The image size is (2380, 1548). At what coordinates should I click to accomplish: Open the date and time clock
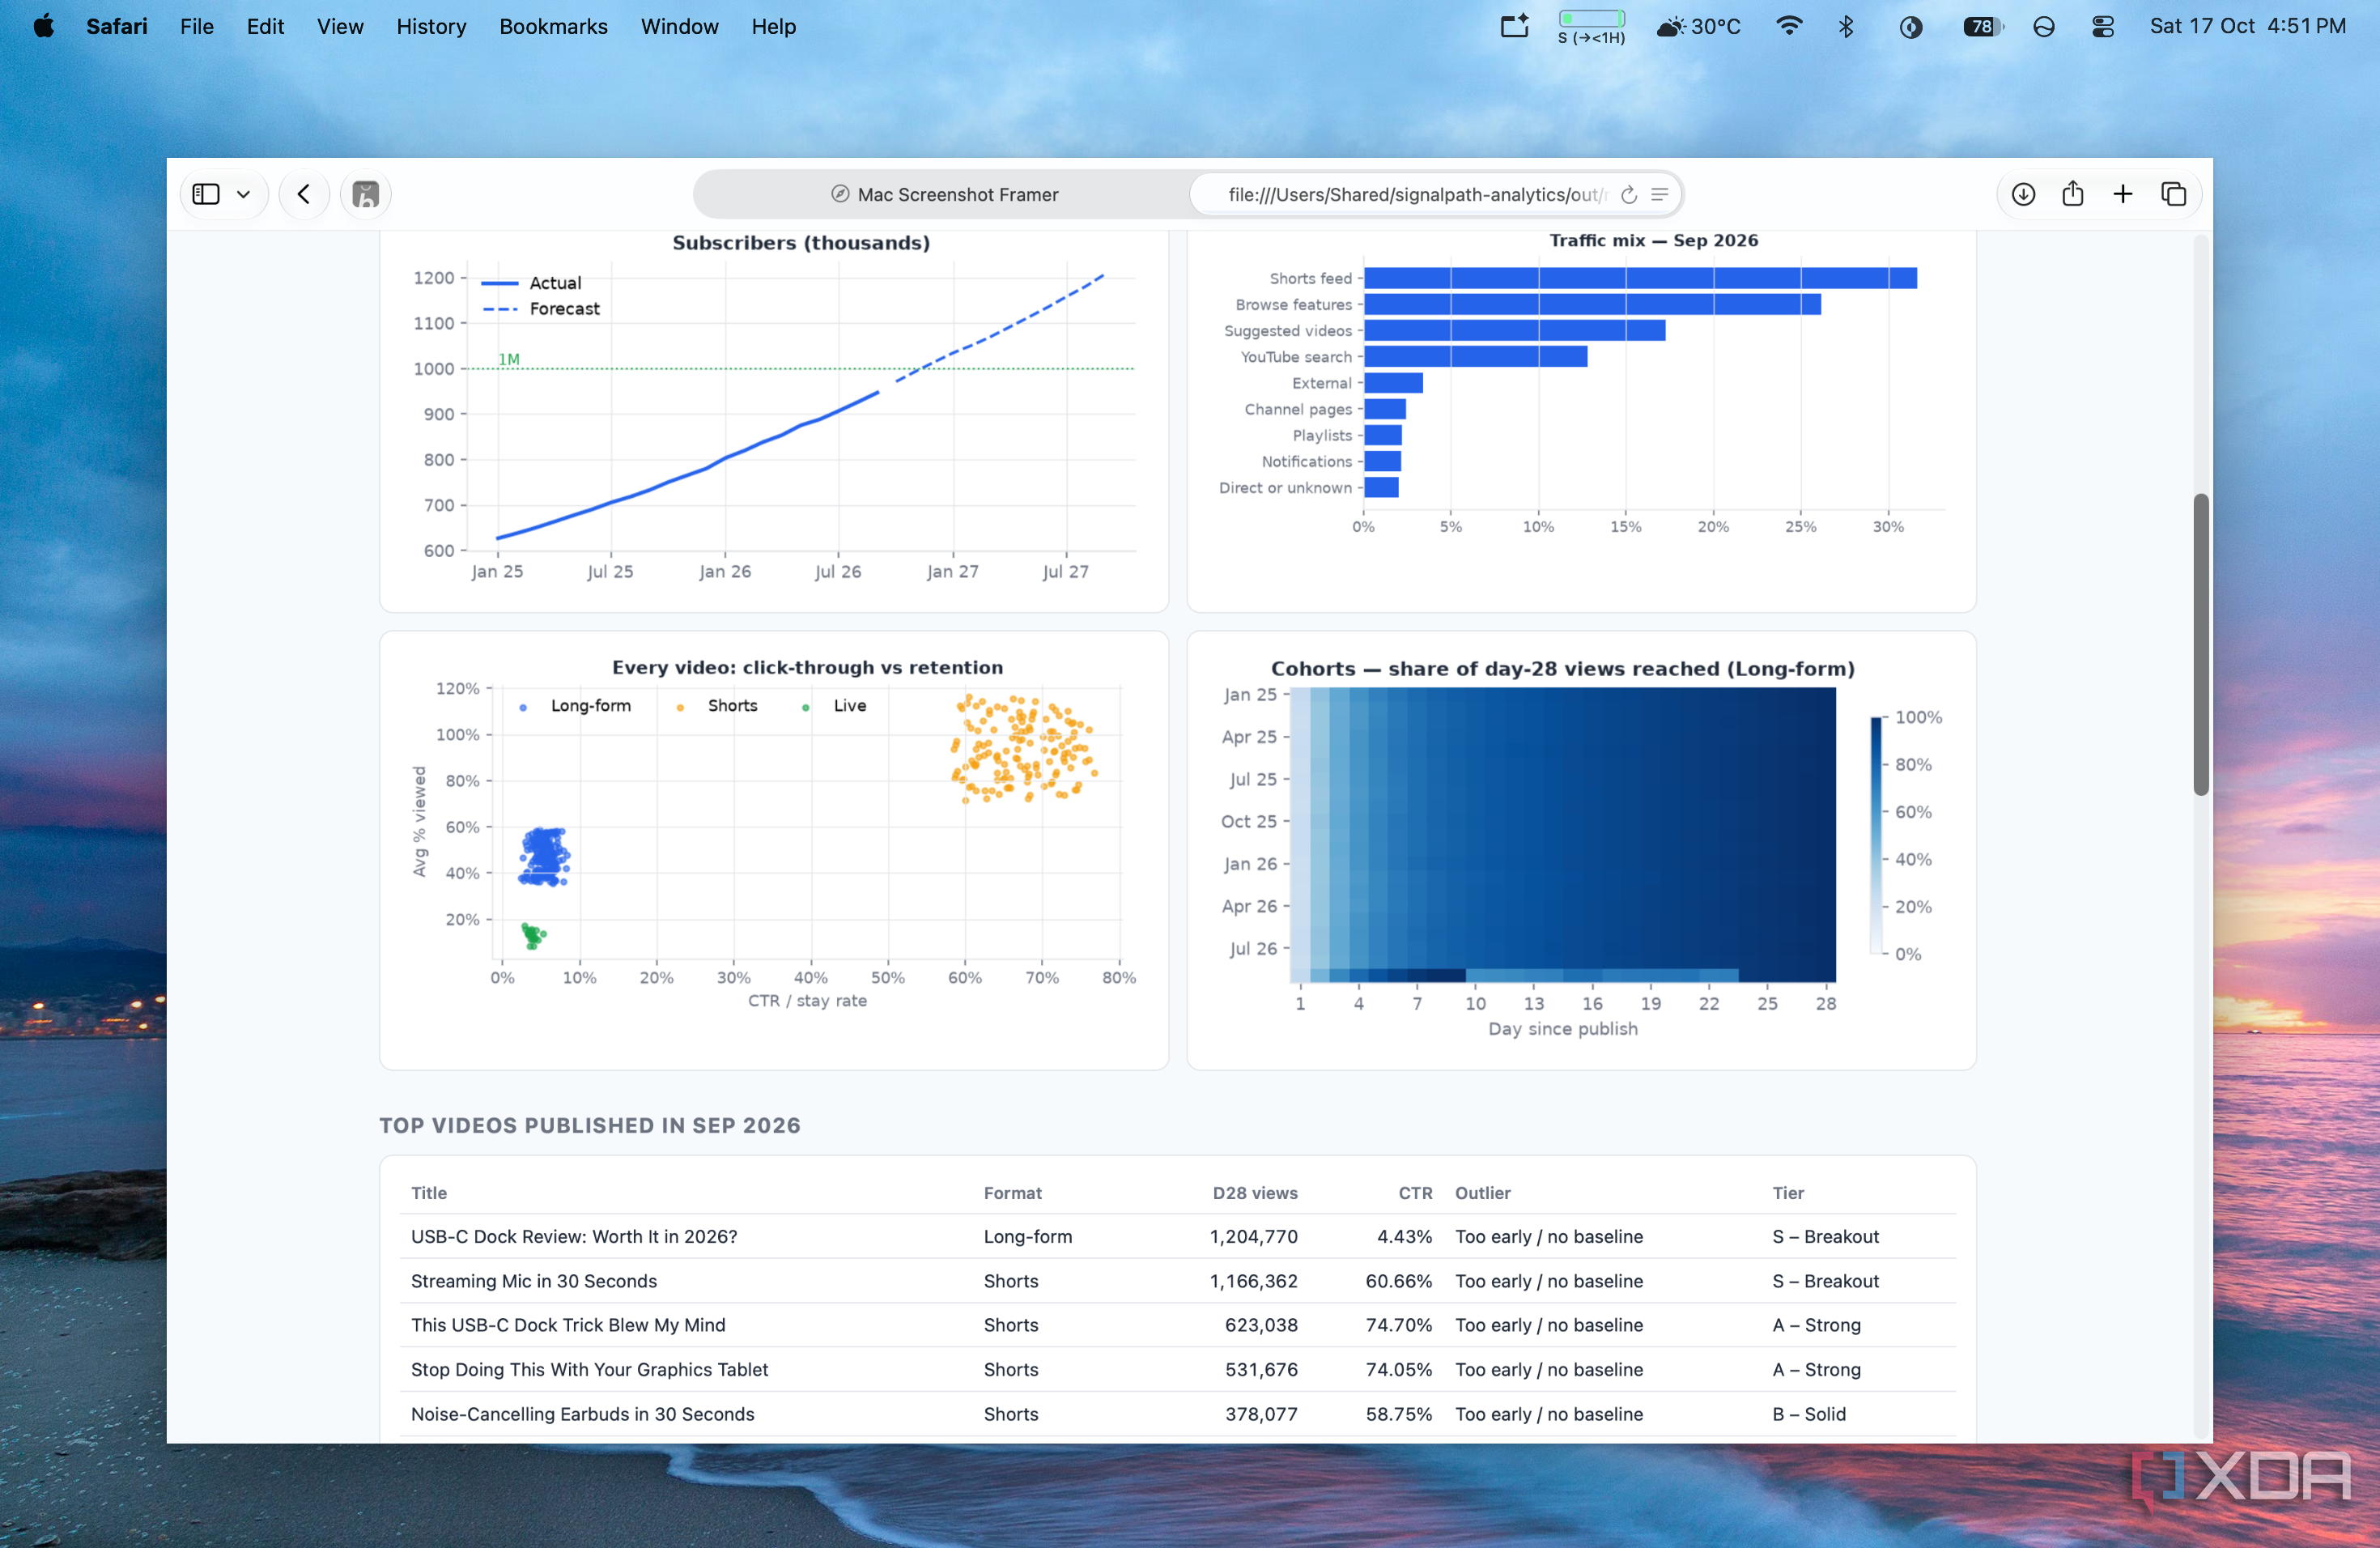tap(2248, 26)
